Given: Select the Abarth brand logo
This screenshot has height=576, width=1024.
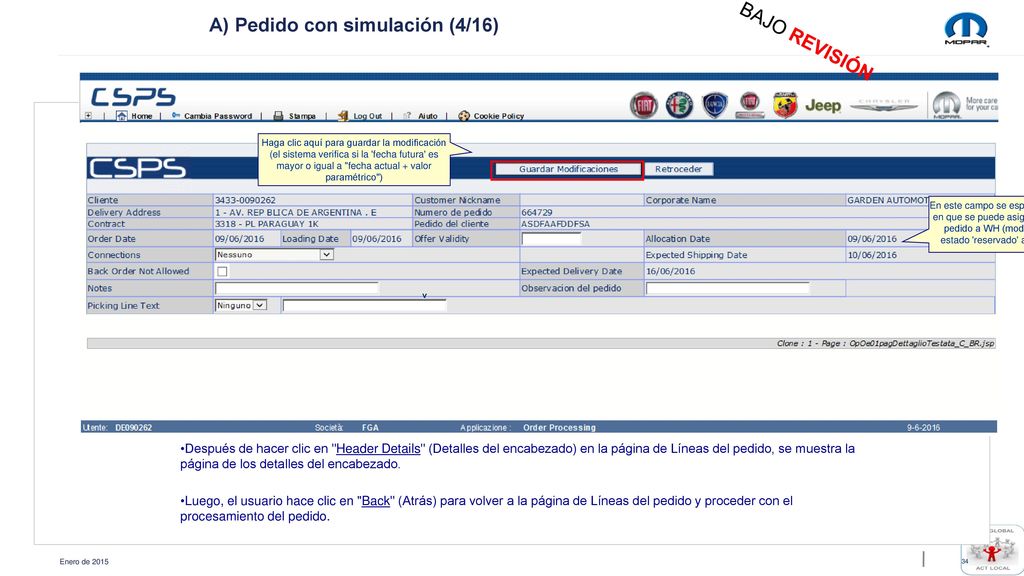Looking at the screenshot, I should pos(785,105).
